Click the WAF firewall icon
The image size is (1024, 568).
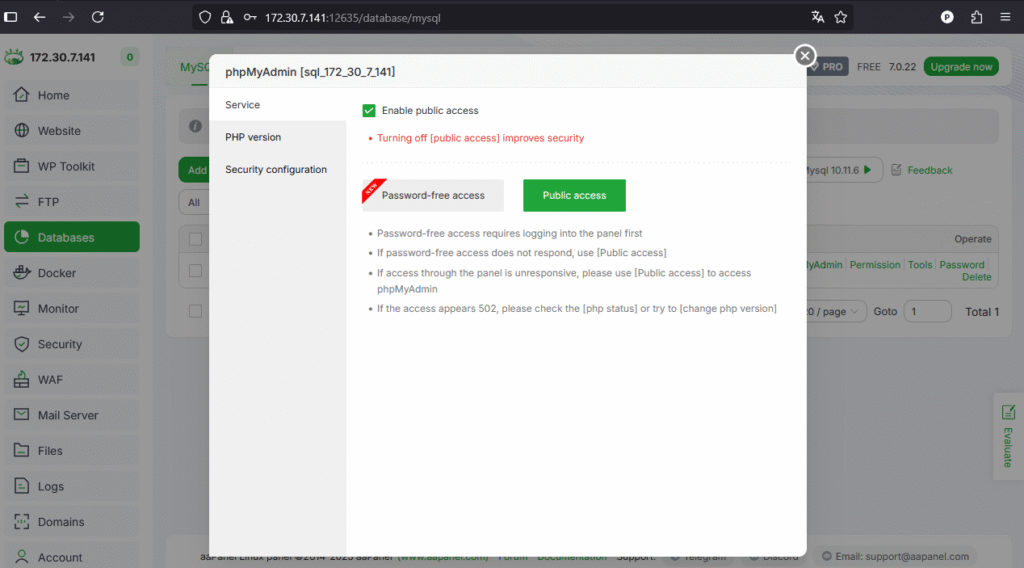[x=22, y=379]
